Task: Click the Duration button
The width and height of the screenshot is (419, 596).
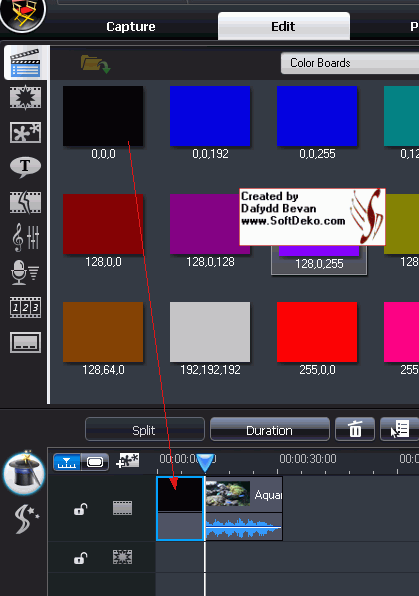Action: click(270, 430)
